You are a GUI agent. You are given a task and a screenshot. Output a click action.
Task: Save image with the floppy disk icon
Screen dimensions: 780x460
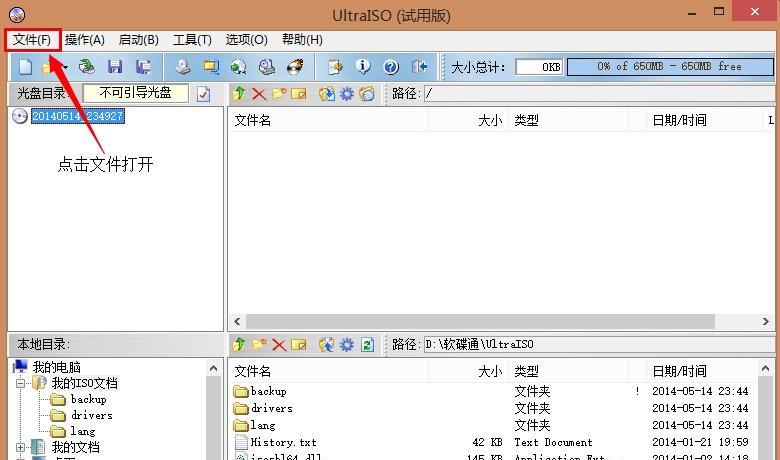tap(115, 67)
